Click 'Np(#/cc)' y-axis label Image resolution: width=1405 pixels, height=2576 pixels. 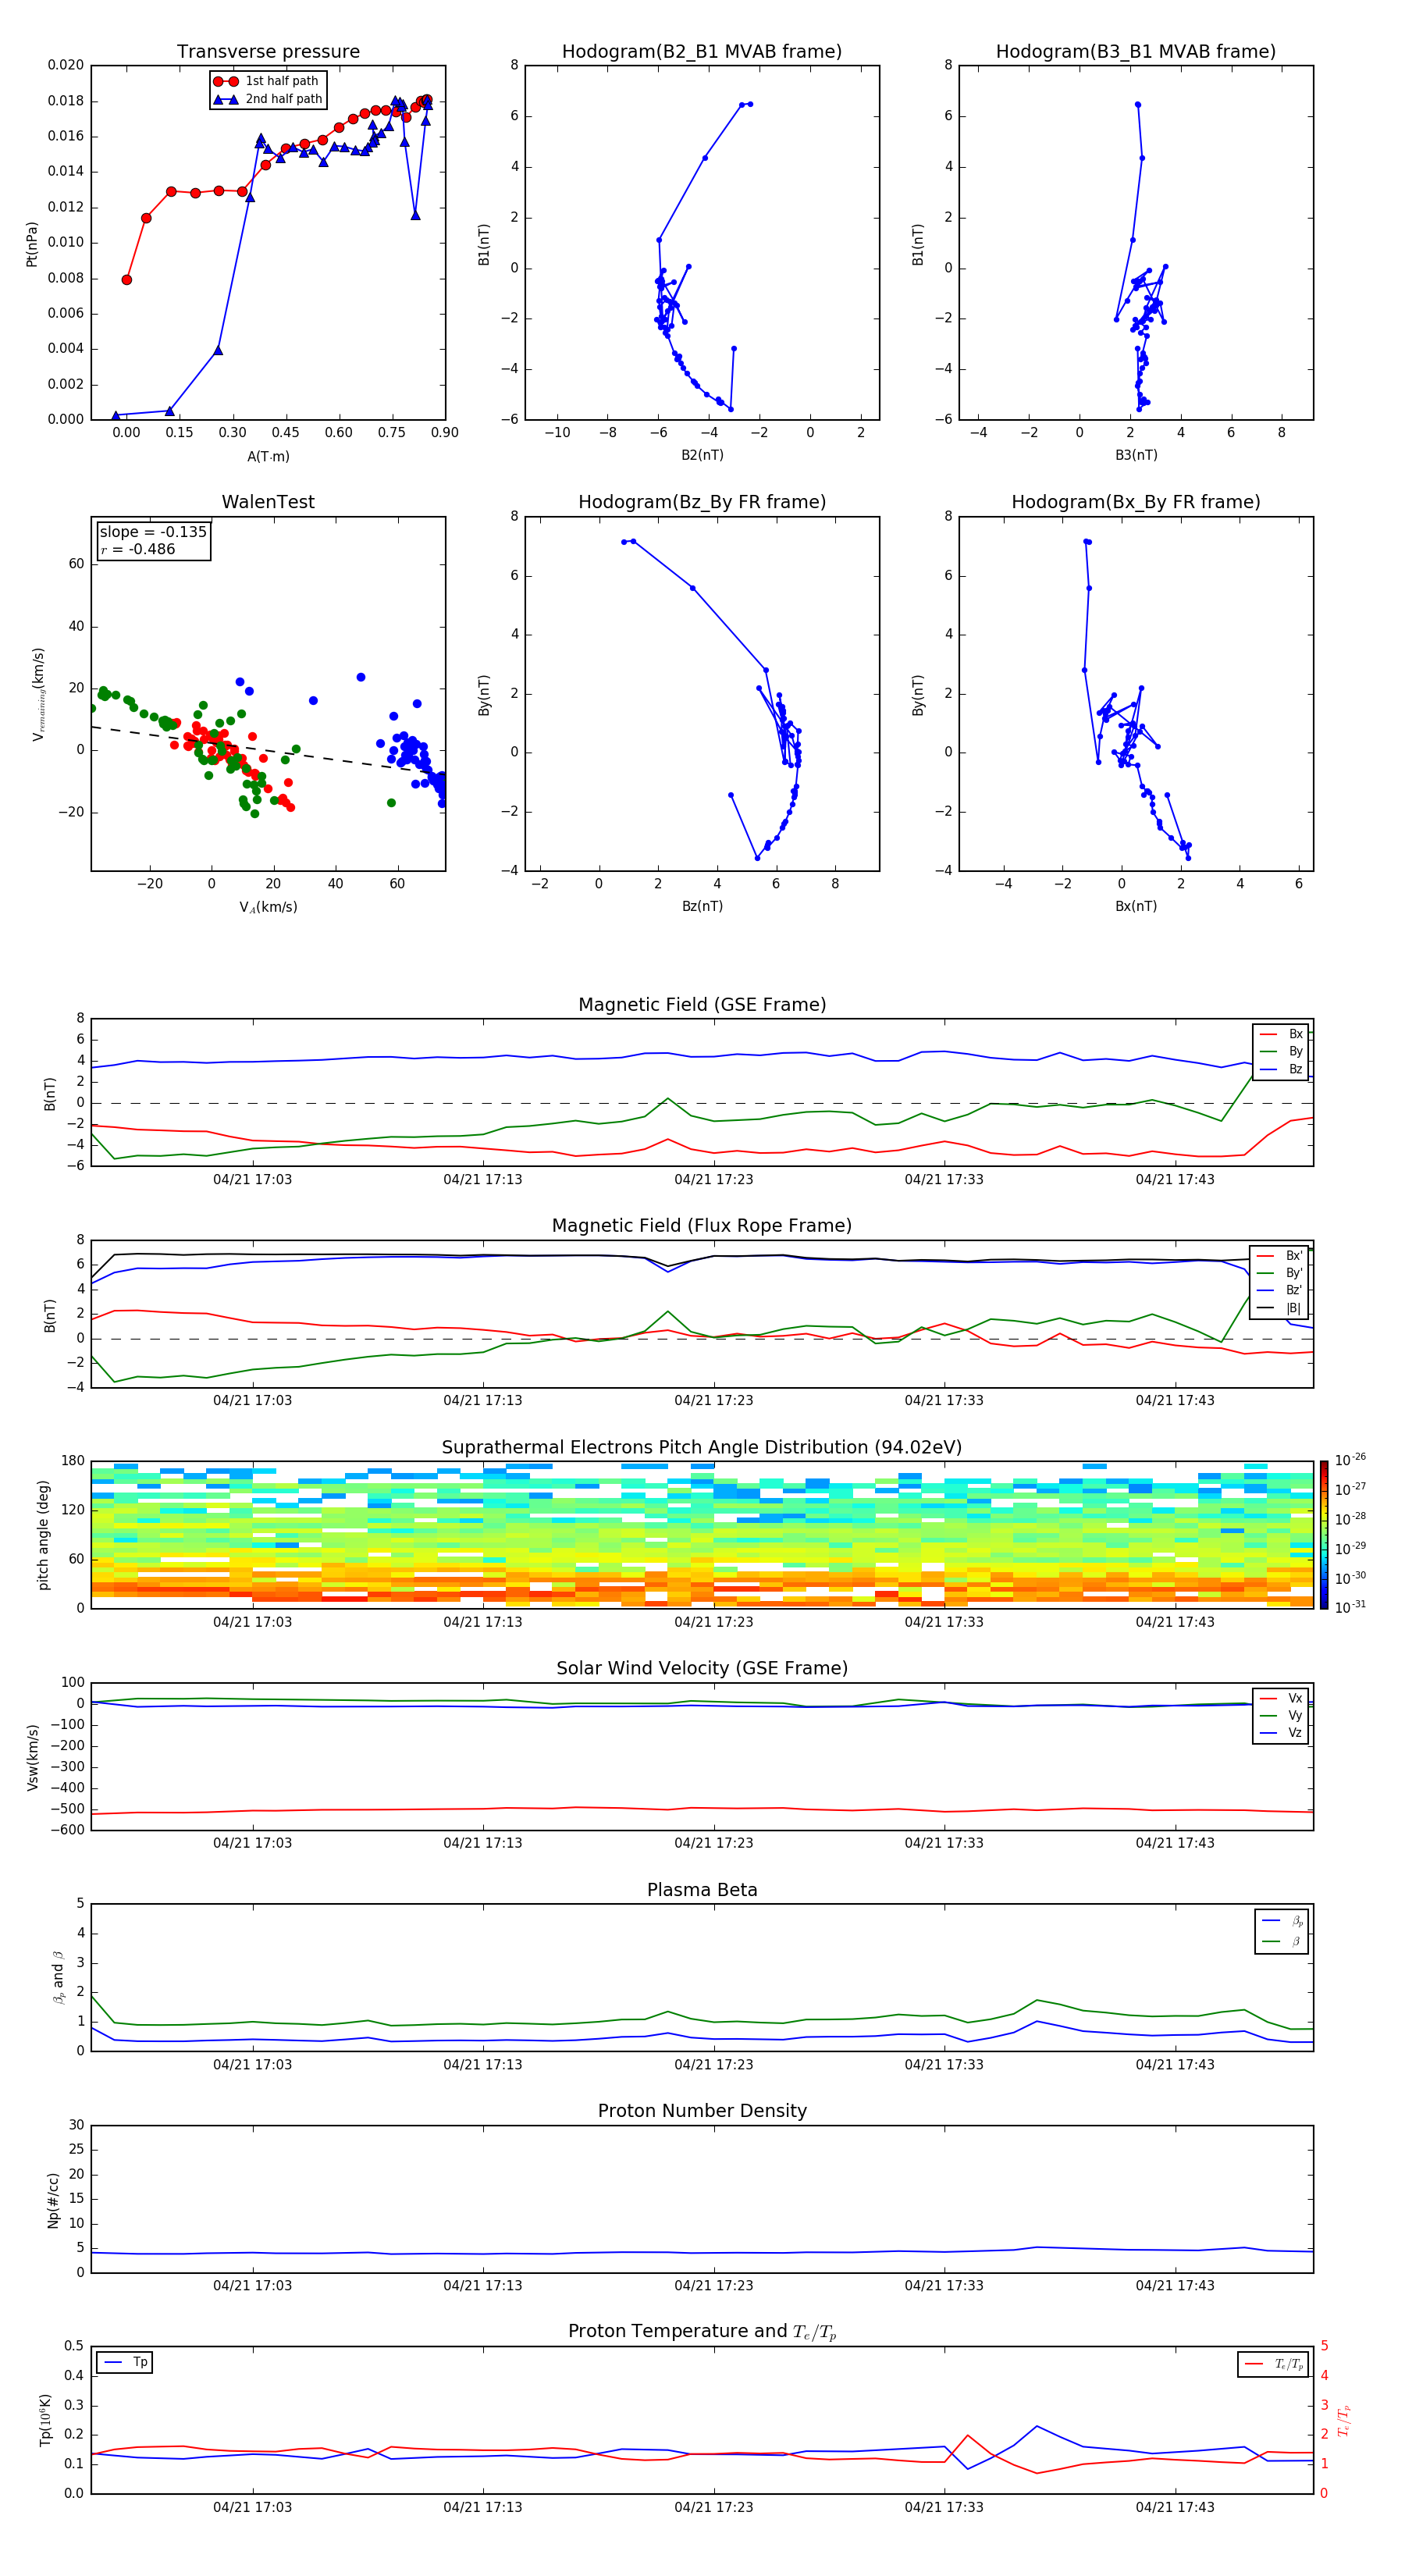(x=53, y=2200)
